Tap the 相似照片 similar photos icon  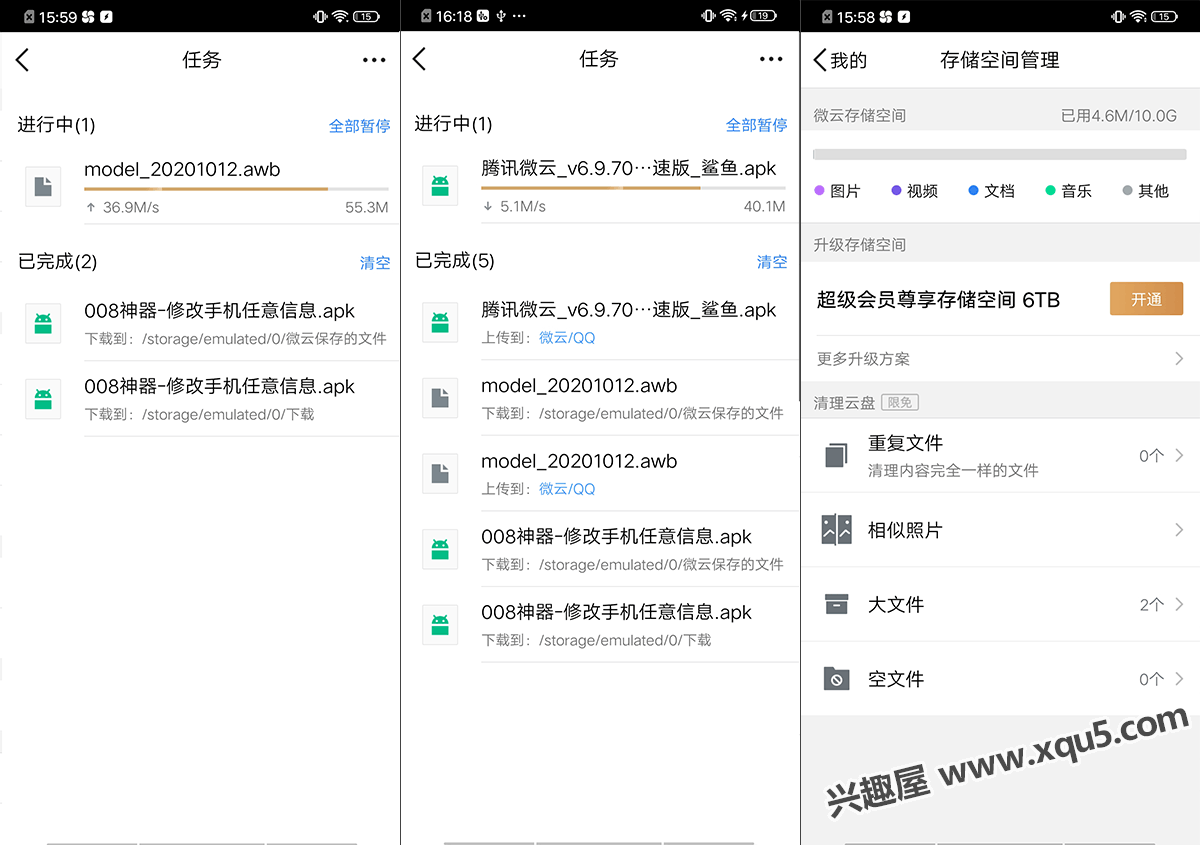836,530
